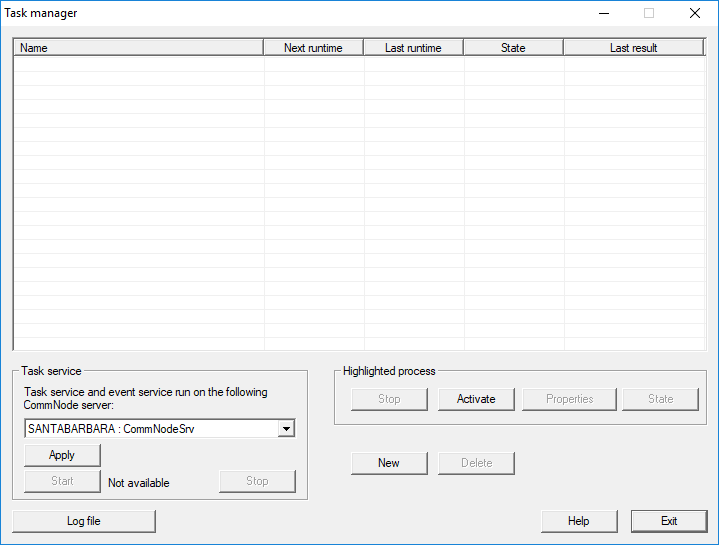The height and width of the screenshot is (545, 719).
Task: Click the Last result column header
Action: (634, 47)
